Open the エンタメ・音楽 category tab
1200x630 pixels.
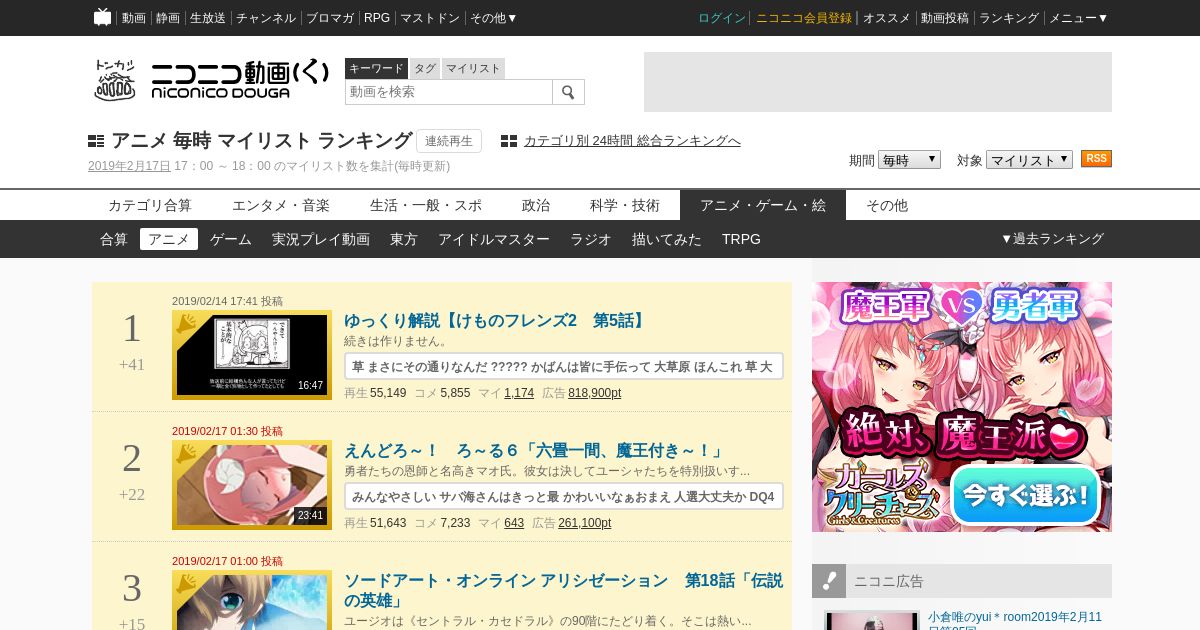pos(281,205)
